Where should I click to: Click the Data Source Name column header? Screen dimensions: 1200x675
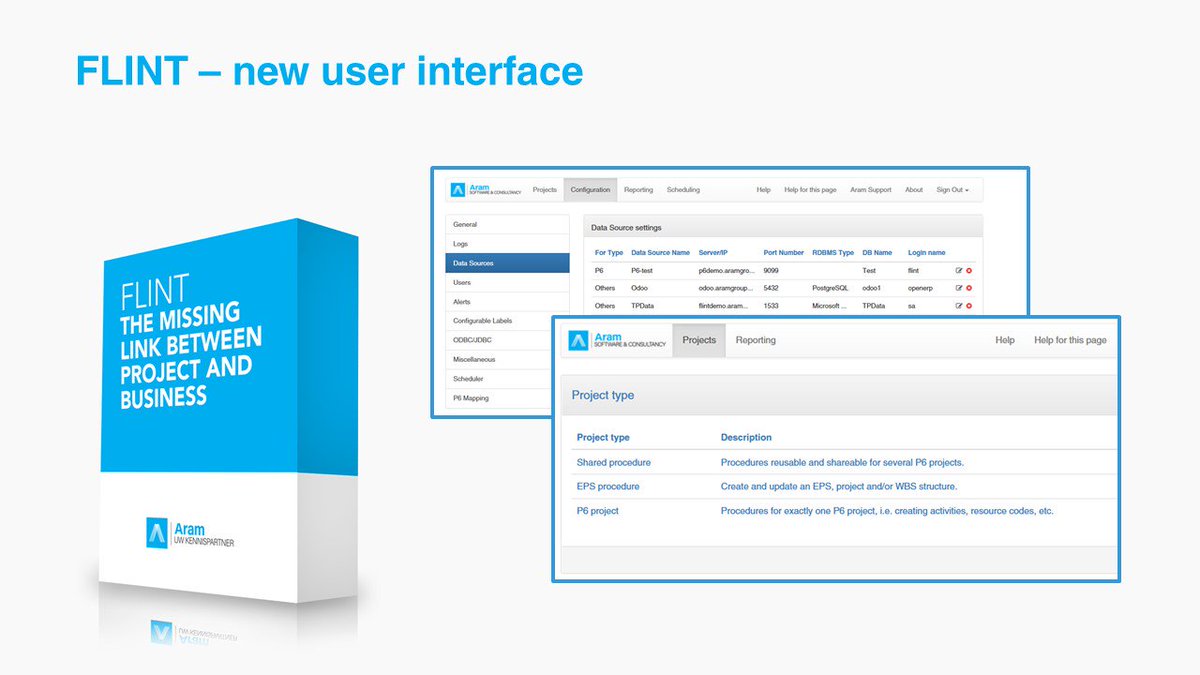[660, 253]
